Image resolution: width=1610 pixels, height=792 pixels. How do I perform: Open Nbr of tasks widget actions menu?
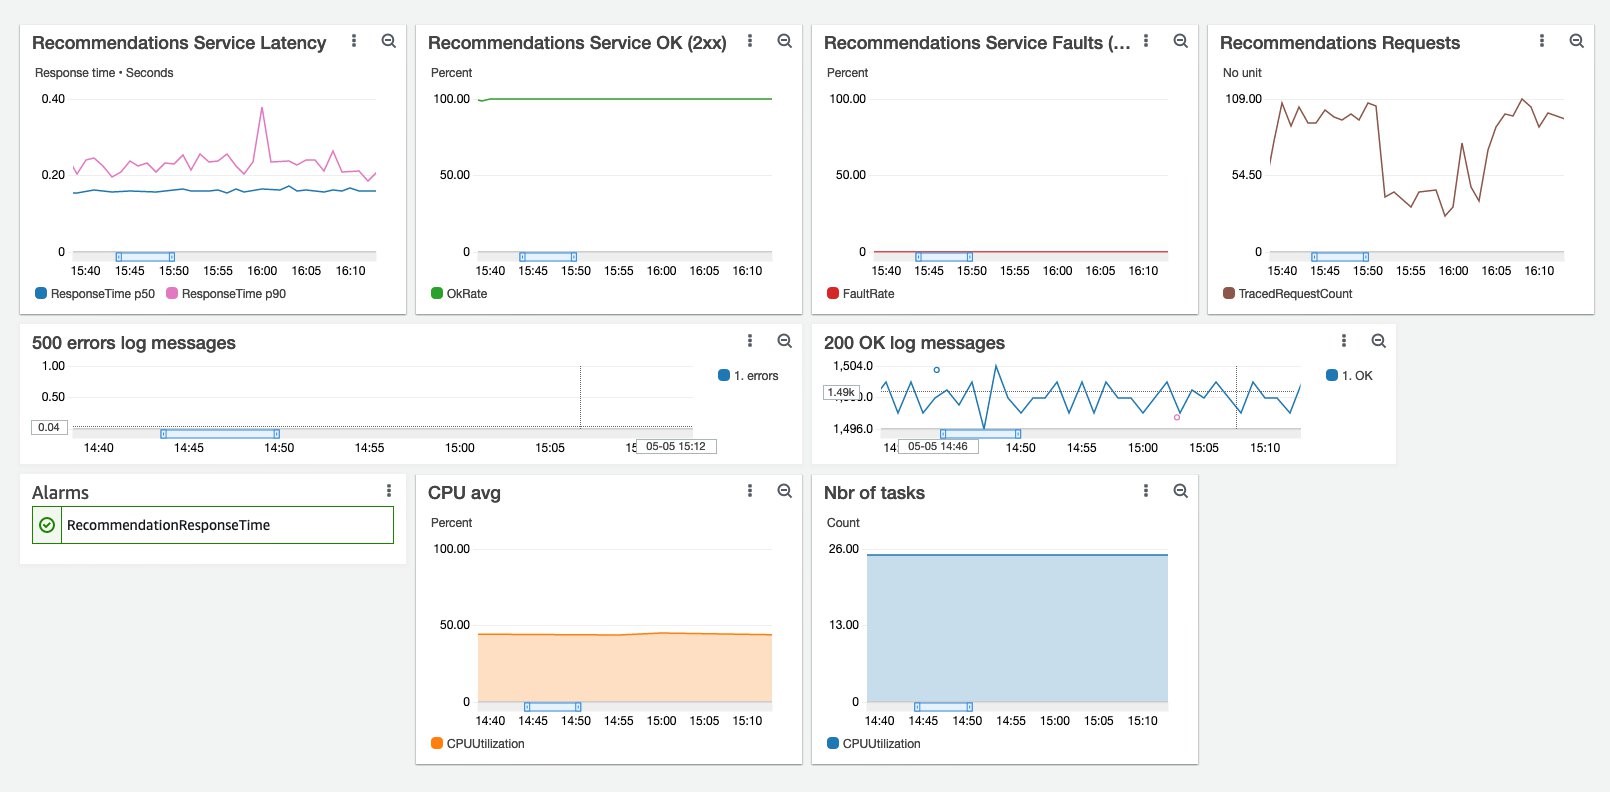pos(1146,491)
